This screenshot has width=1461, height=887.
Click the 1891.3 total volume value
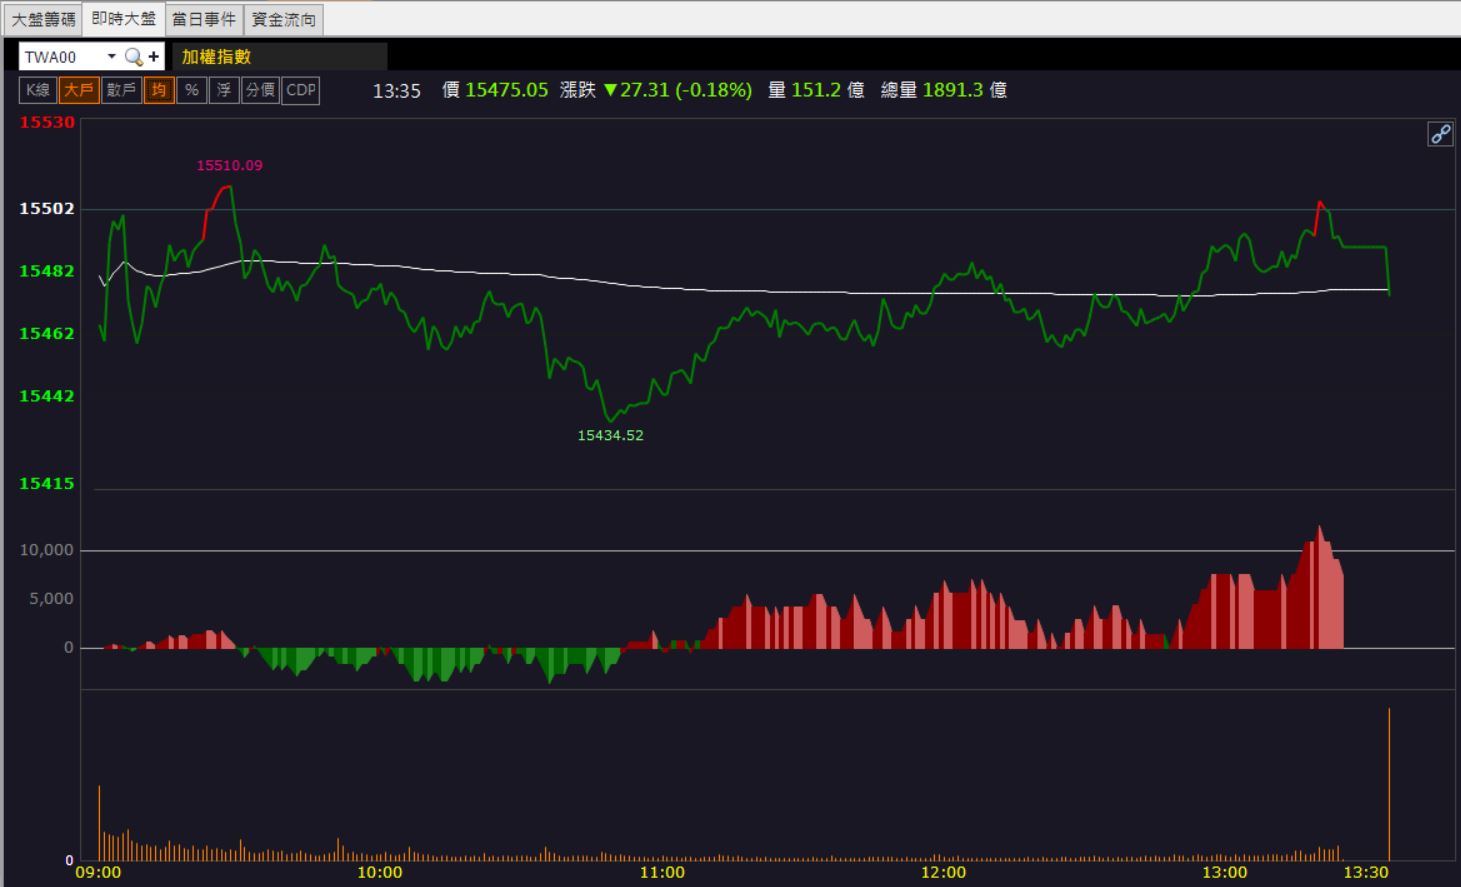953,90
